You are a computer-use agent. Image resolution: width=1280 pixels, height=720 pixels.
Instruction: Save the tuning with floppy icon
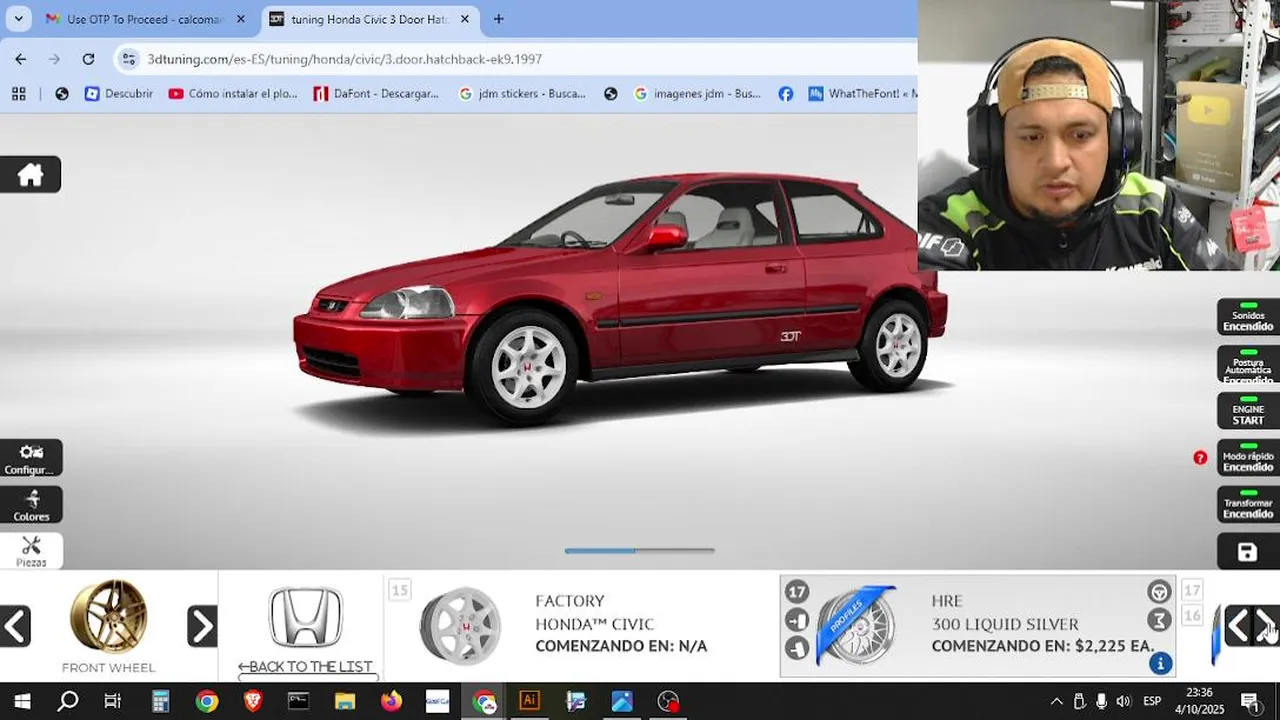pos(1247,552)
